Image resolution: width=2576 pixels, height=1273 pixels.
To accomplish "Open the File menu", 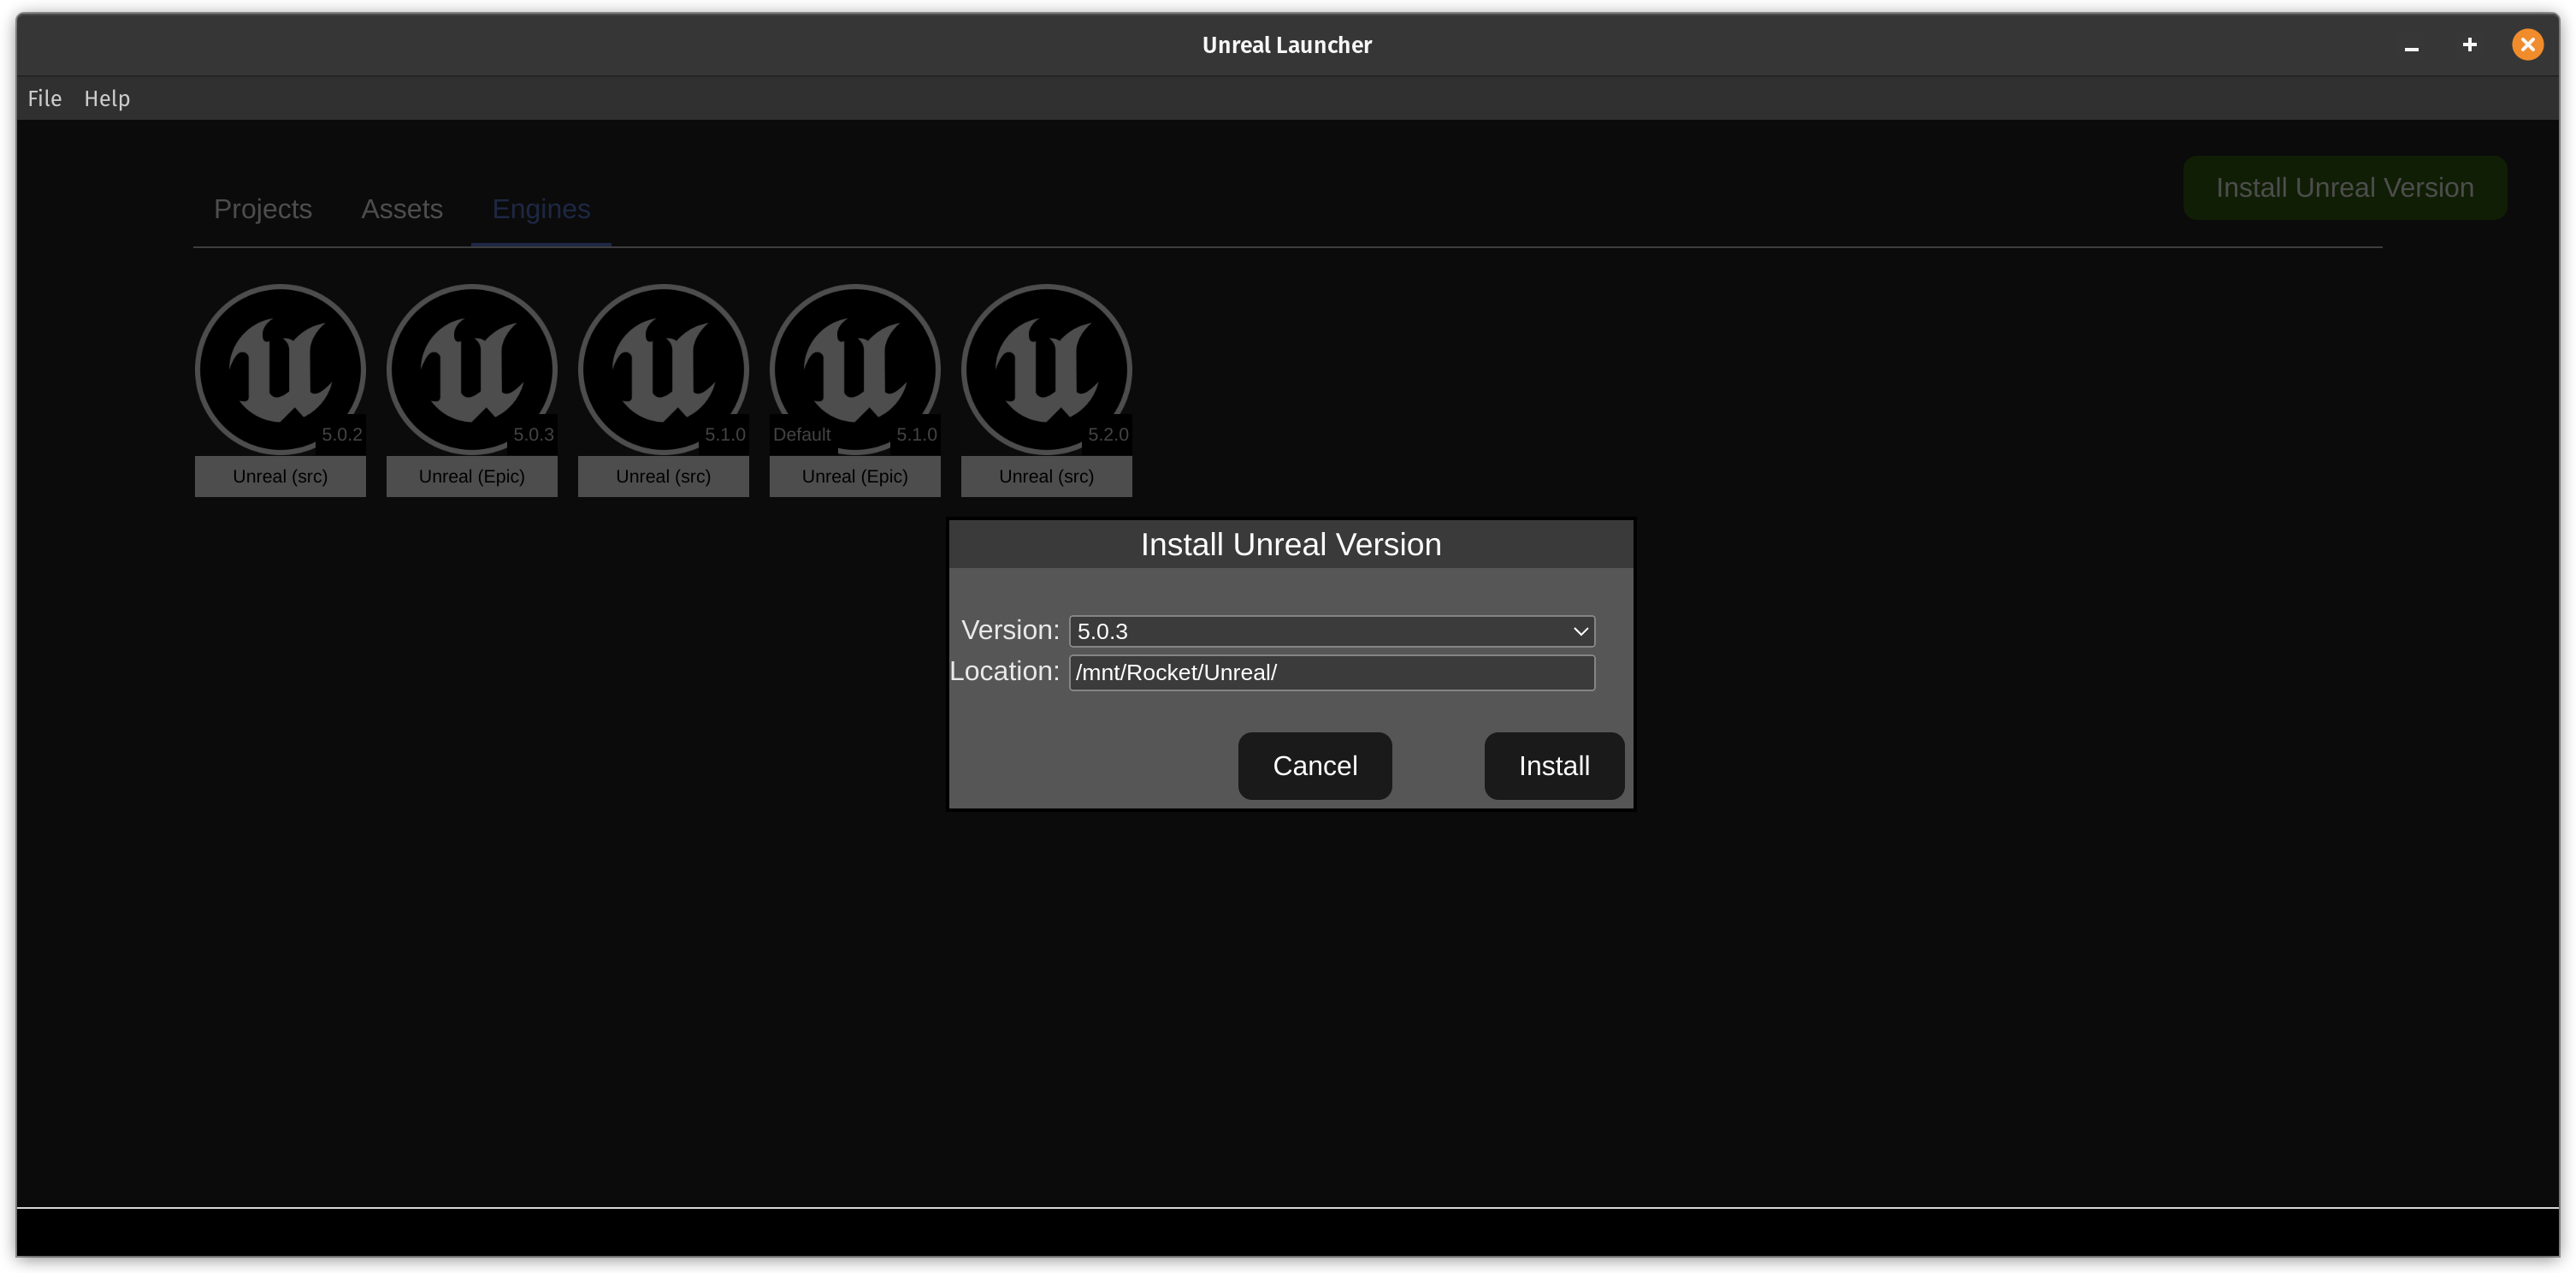I will tap(45, 98).
